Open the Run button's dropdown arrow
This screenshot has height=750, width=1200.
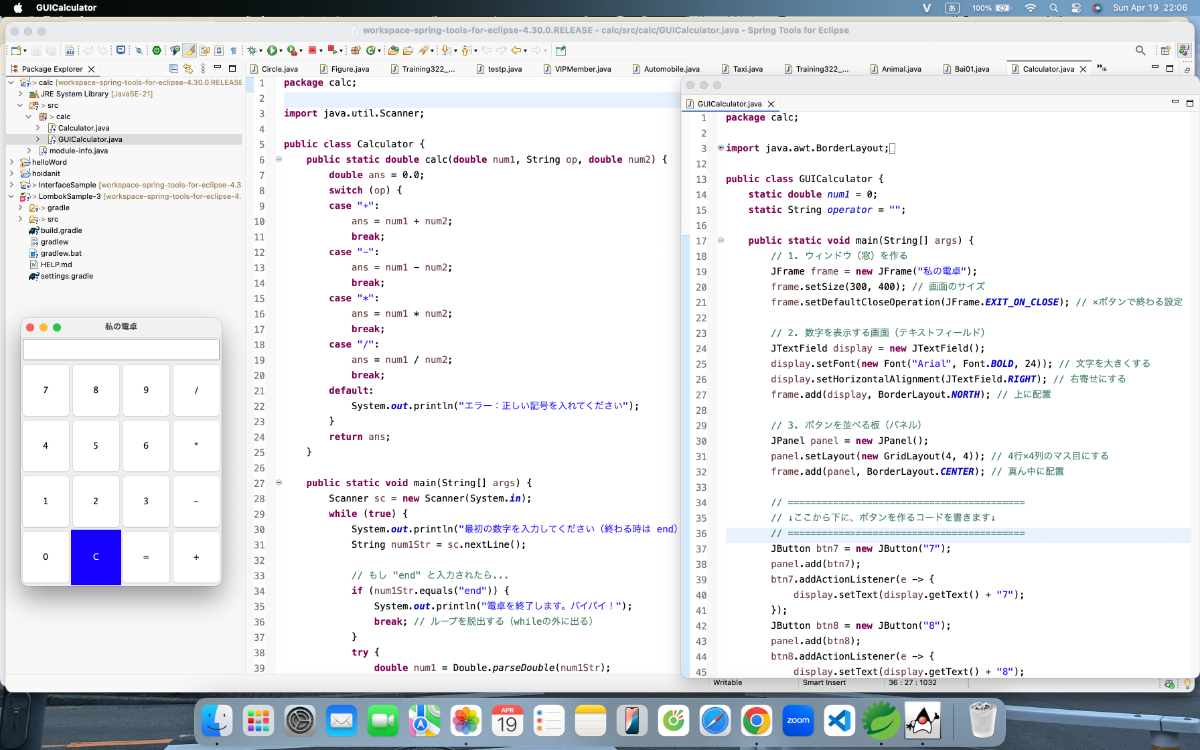click(x=281, y=50)
